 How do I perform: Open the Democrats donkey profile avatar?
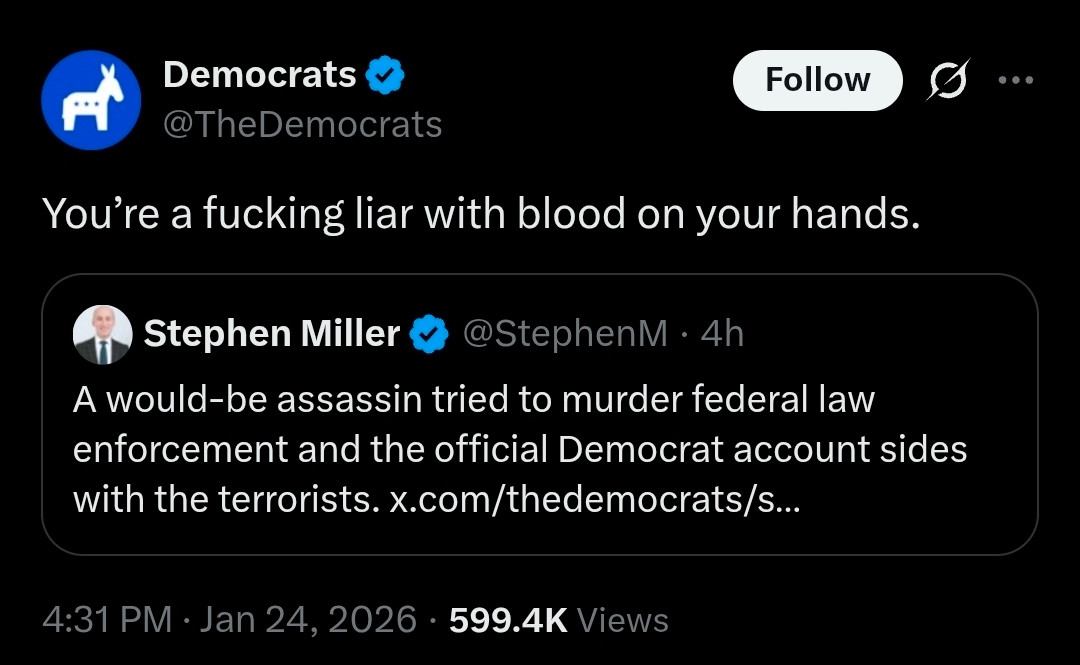click(x=89, y=100)
